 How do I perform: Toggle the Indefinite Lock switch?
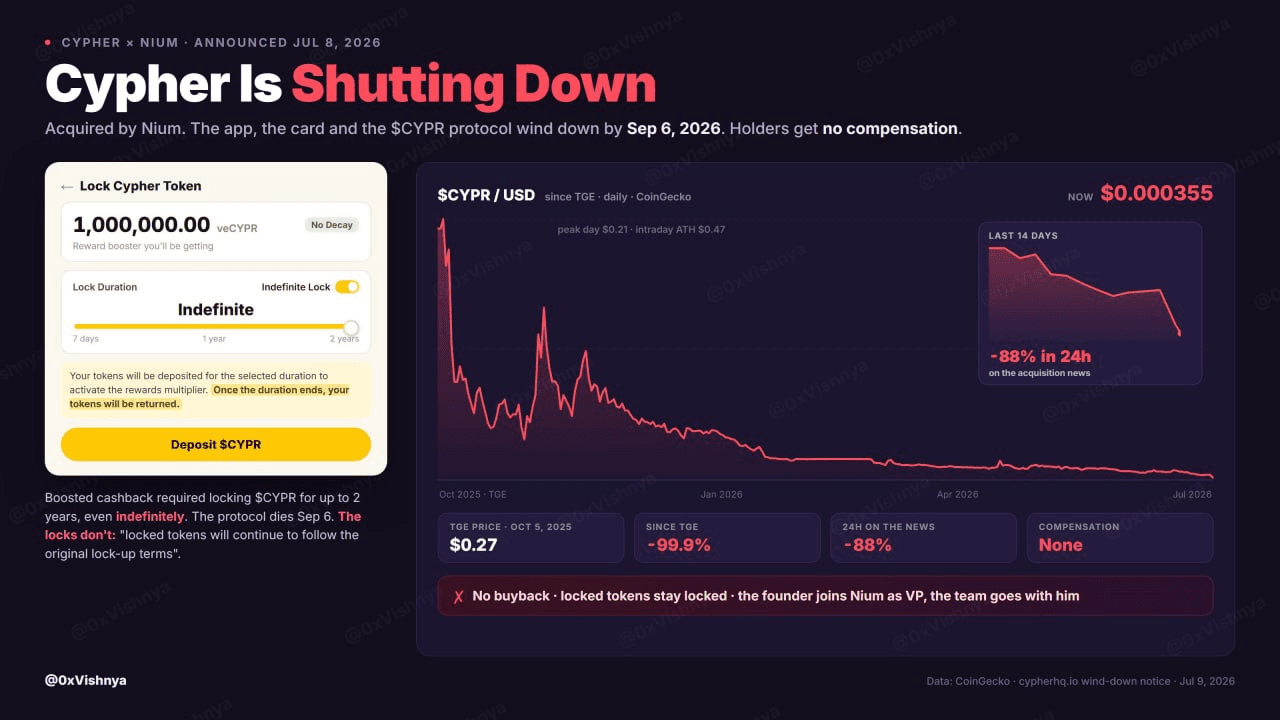347,287
